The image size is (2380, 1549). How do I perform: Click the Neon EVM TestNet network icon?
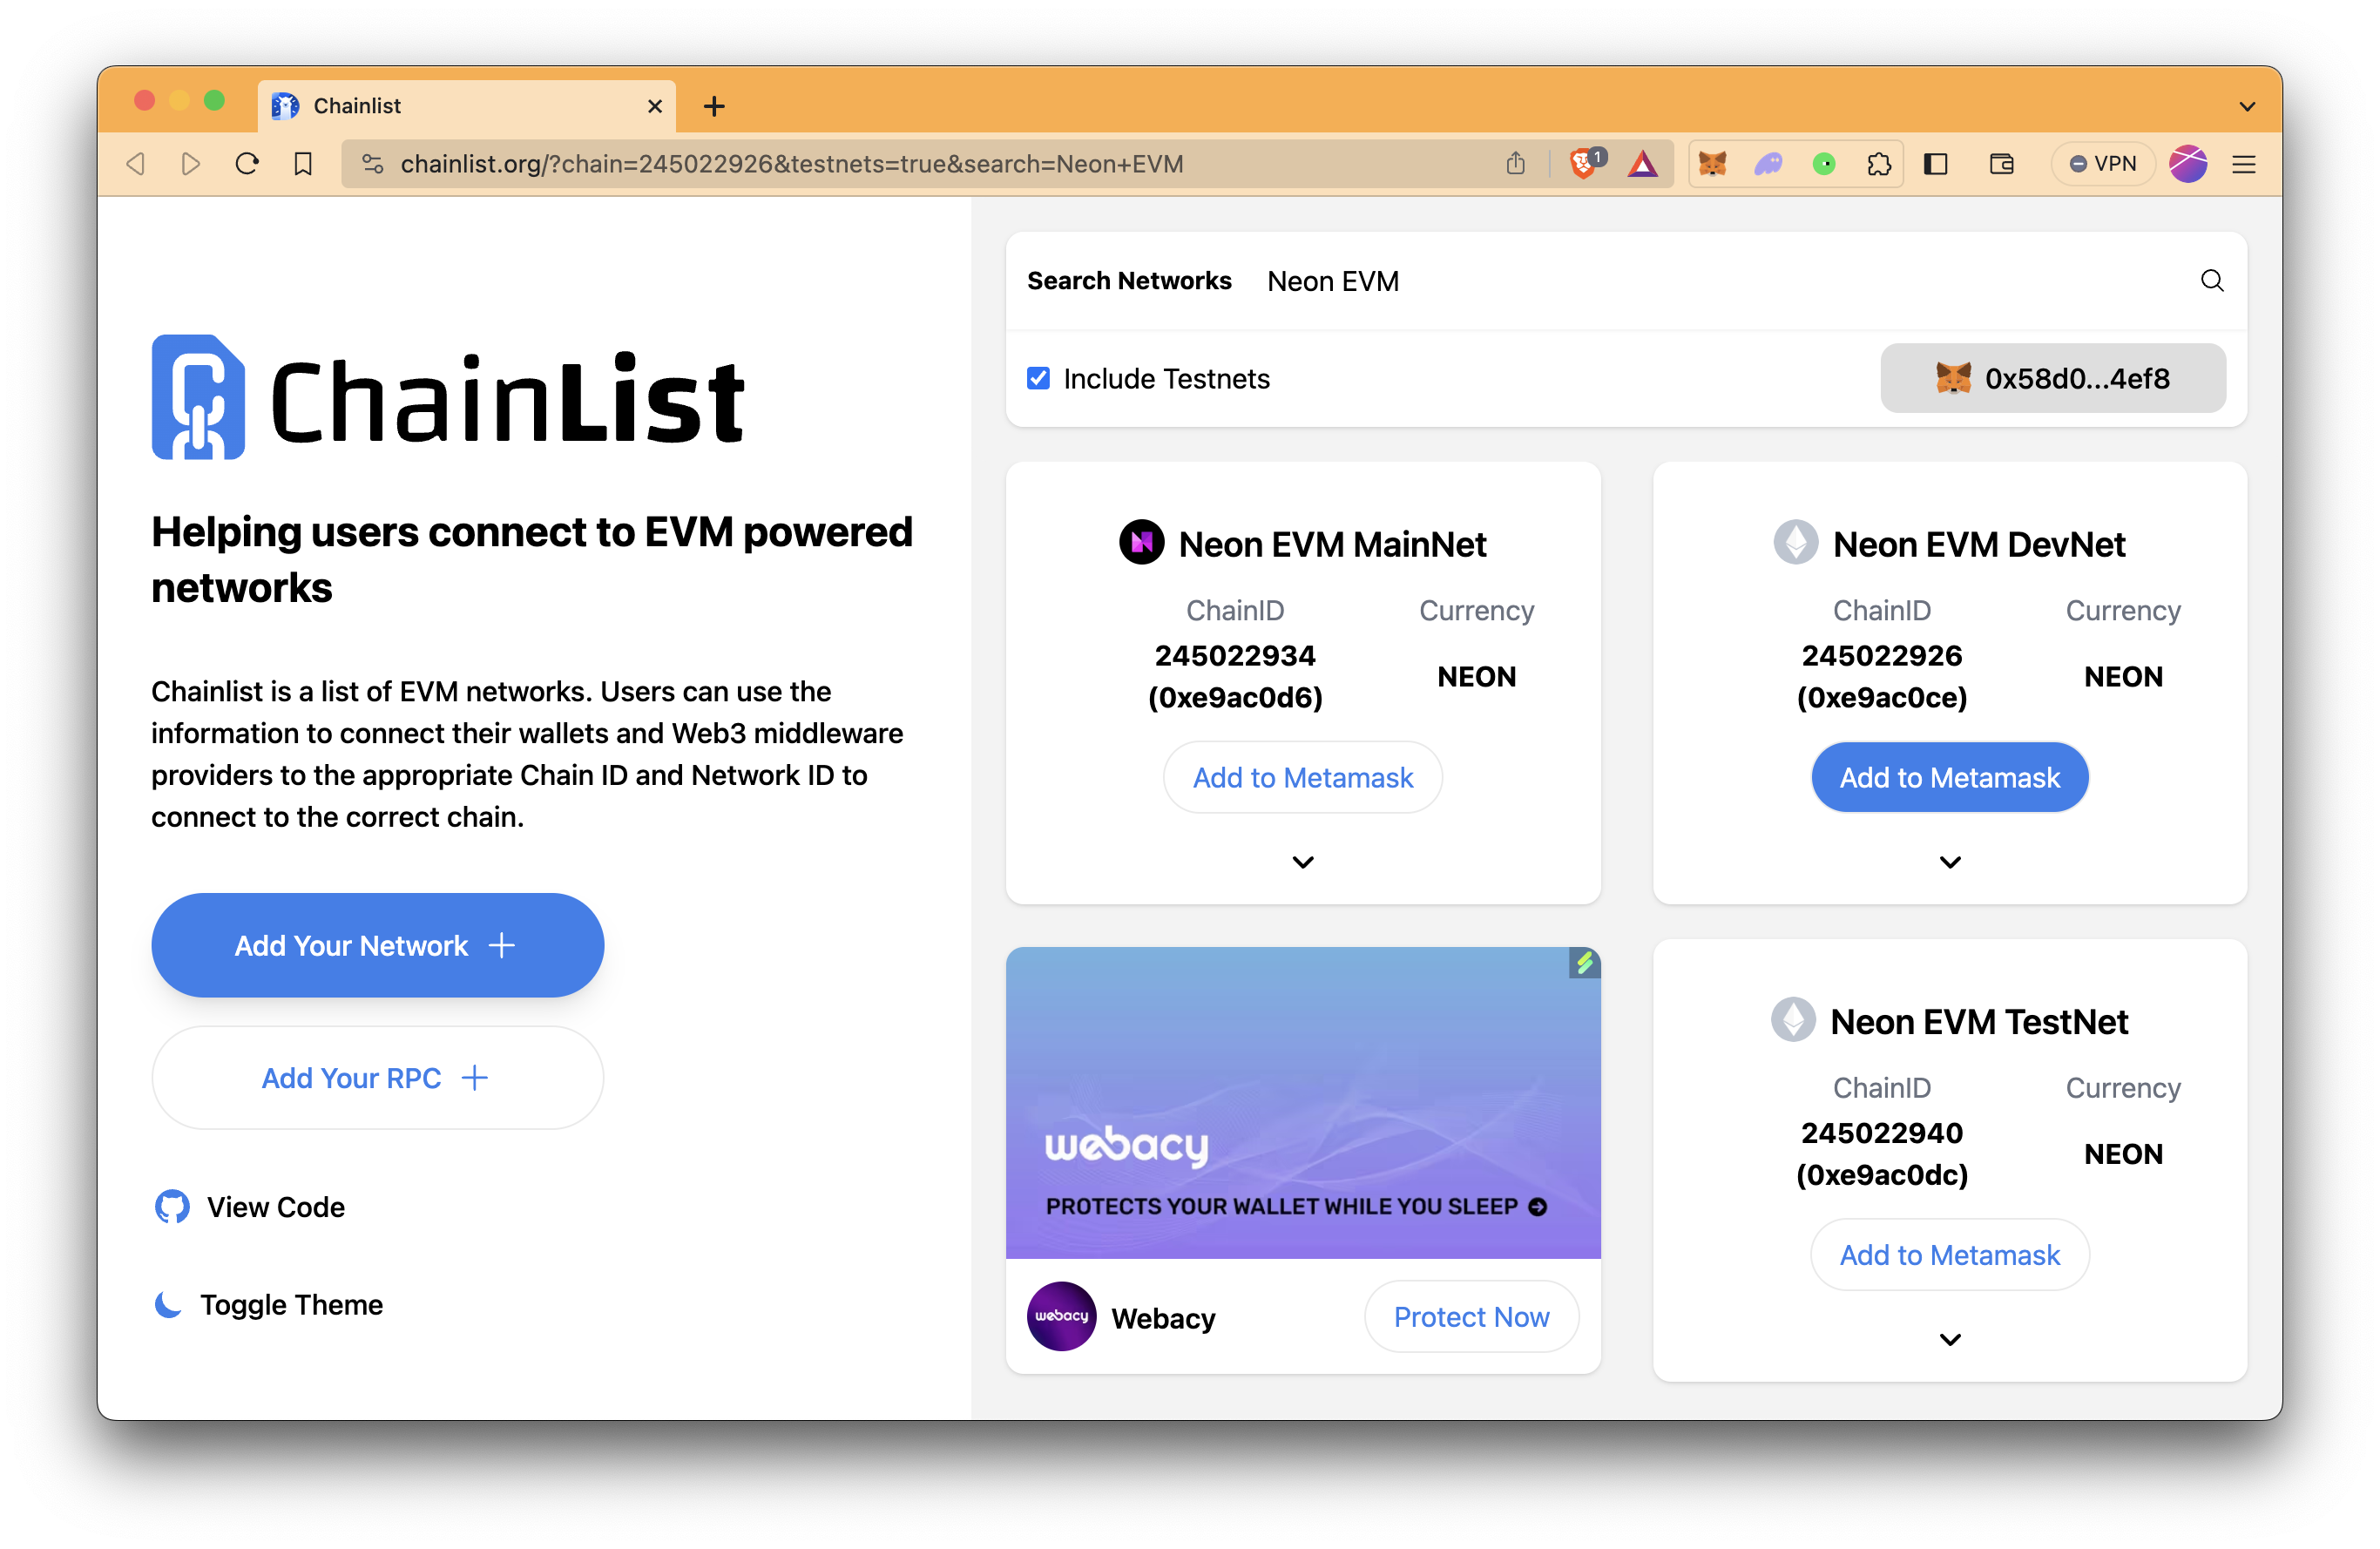1792,1022
